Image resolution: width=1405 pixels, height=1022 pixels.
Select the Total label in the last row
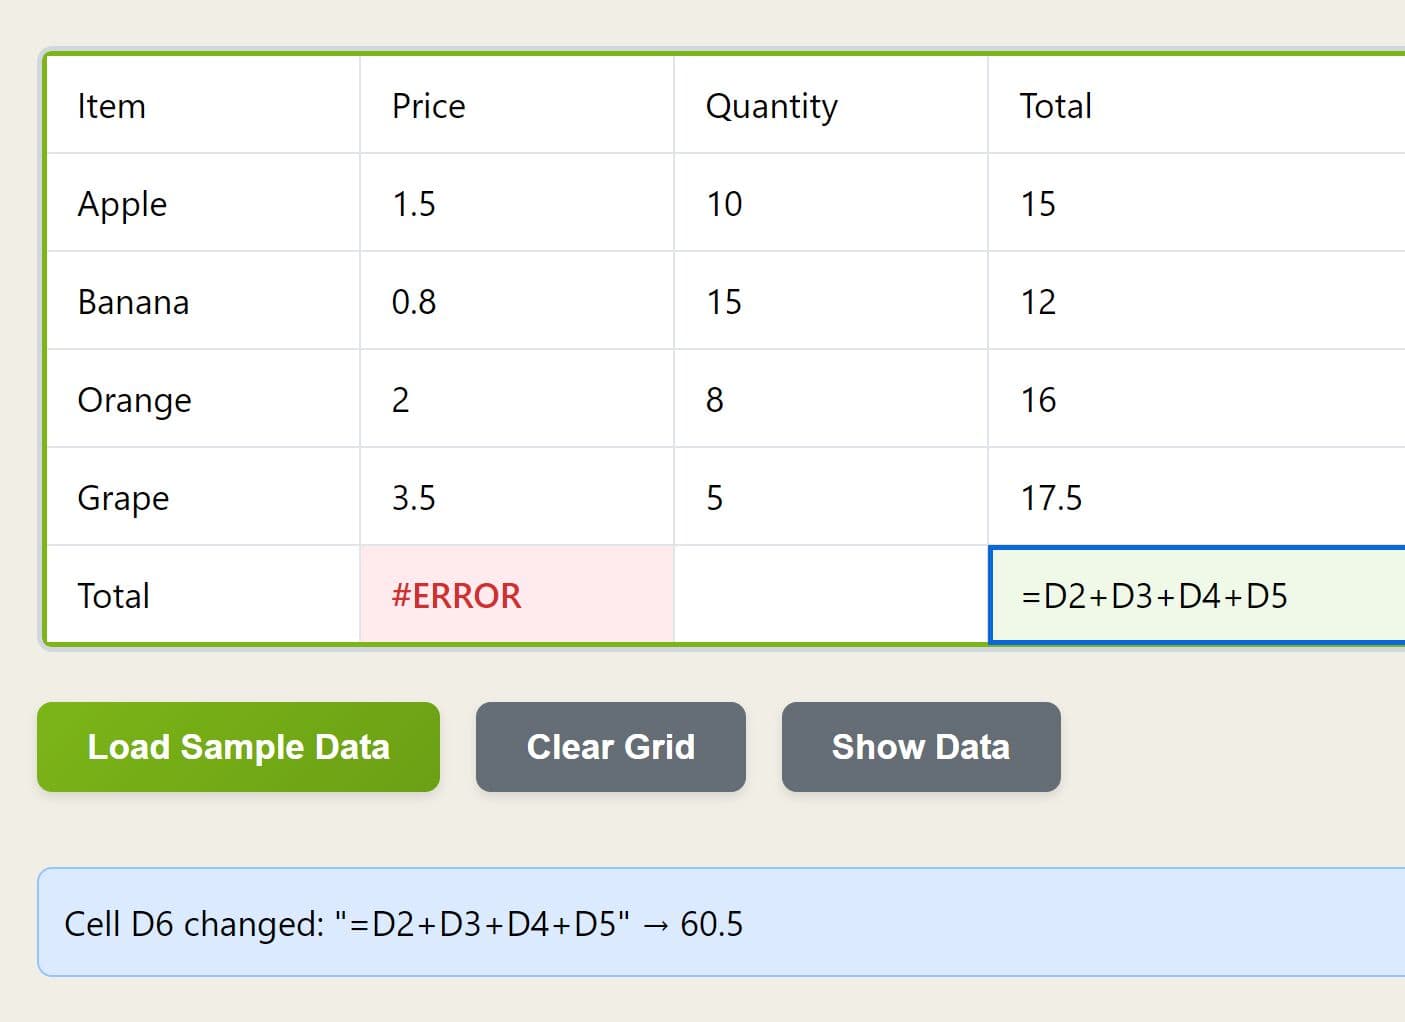coord(203,595)
